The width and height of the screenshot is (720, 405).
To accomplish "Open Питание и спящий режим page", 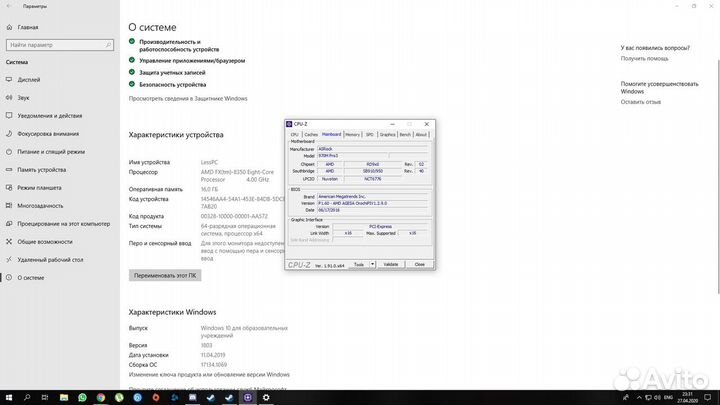I will 51,152.
